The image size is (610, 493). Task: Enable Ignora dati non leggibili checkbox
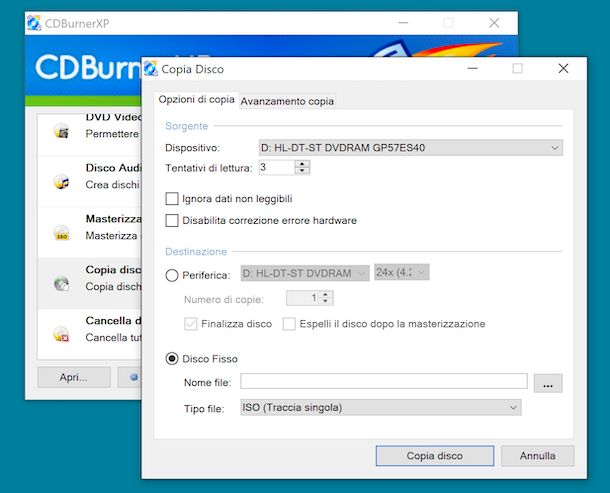[x=172, y=199]
